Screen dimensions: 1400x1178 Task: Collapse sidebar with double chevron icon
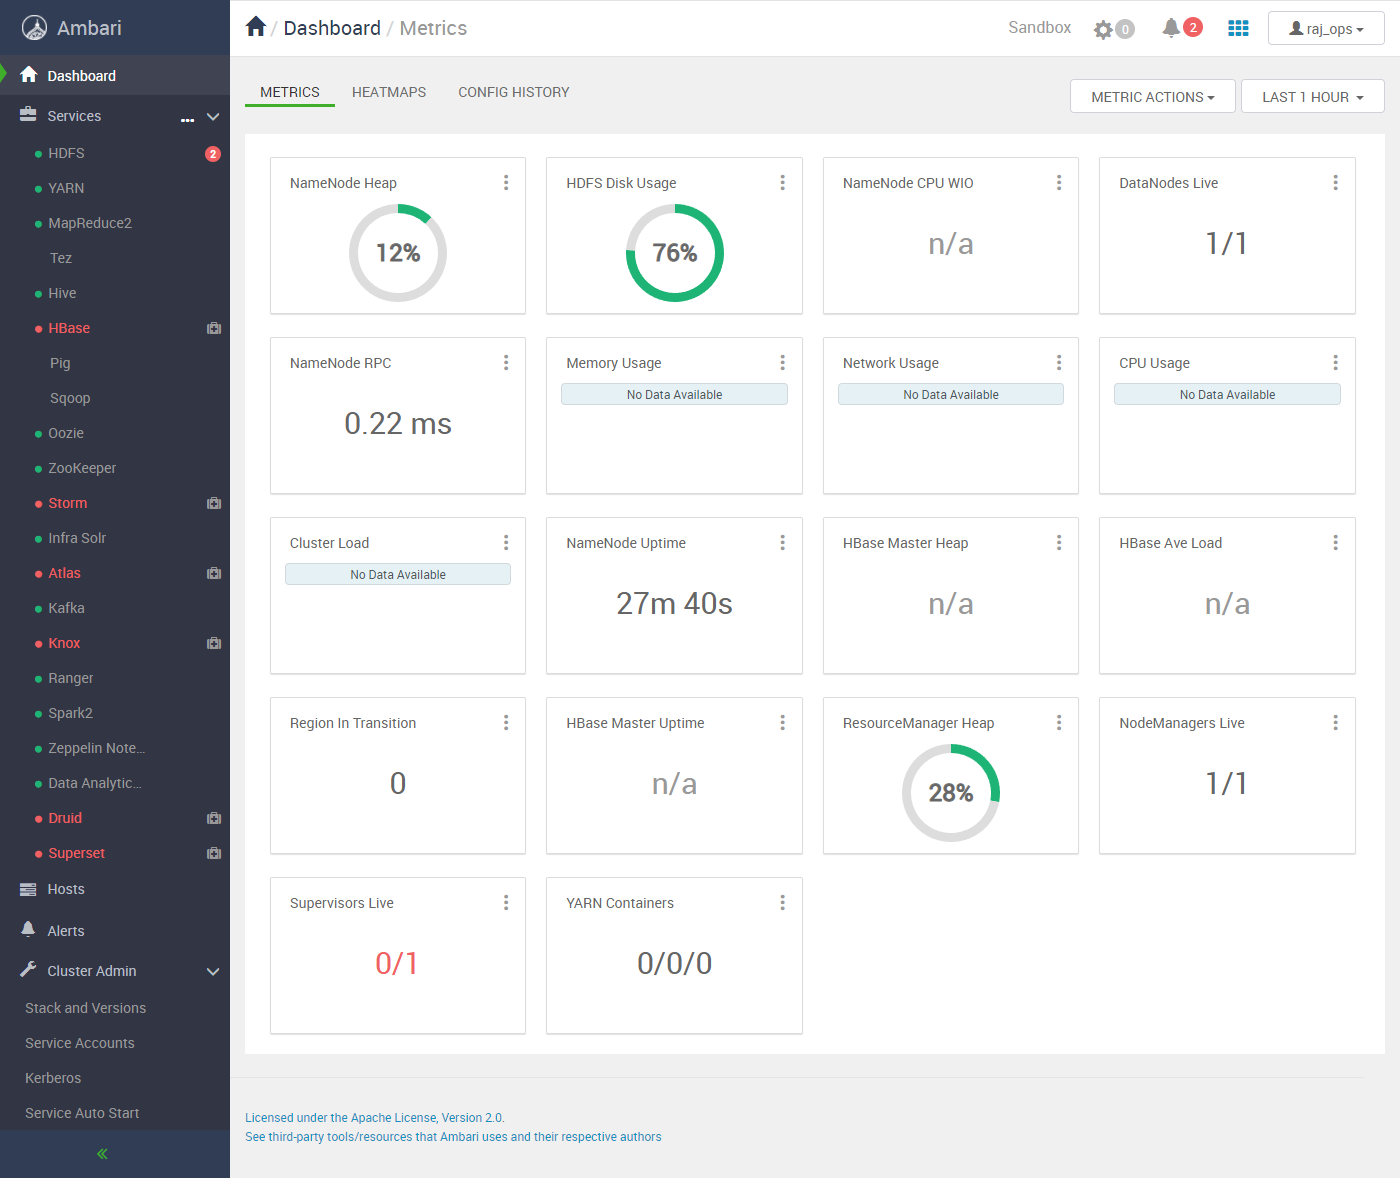102,1154
